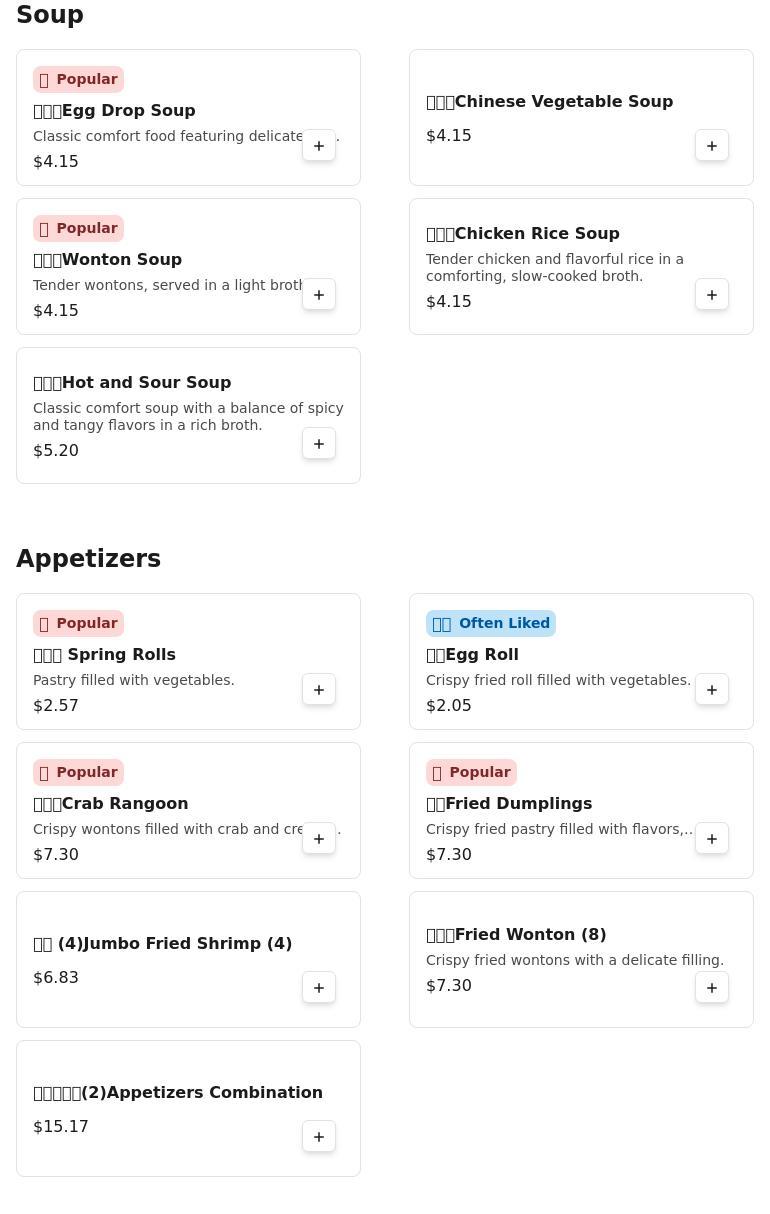This screenshot has width=770, height=1214.
Task: Add Fried Dumplings using plus button
Action: (712, 839)
